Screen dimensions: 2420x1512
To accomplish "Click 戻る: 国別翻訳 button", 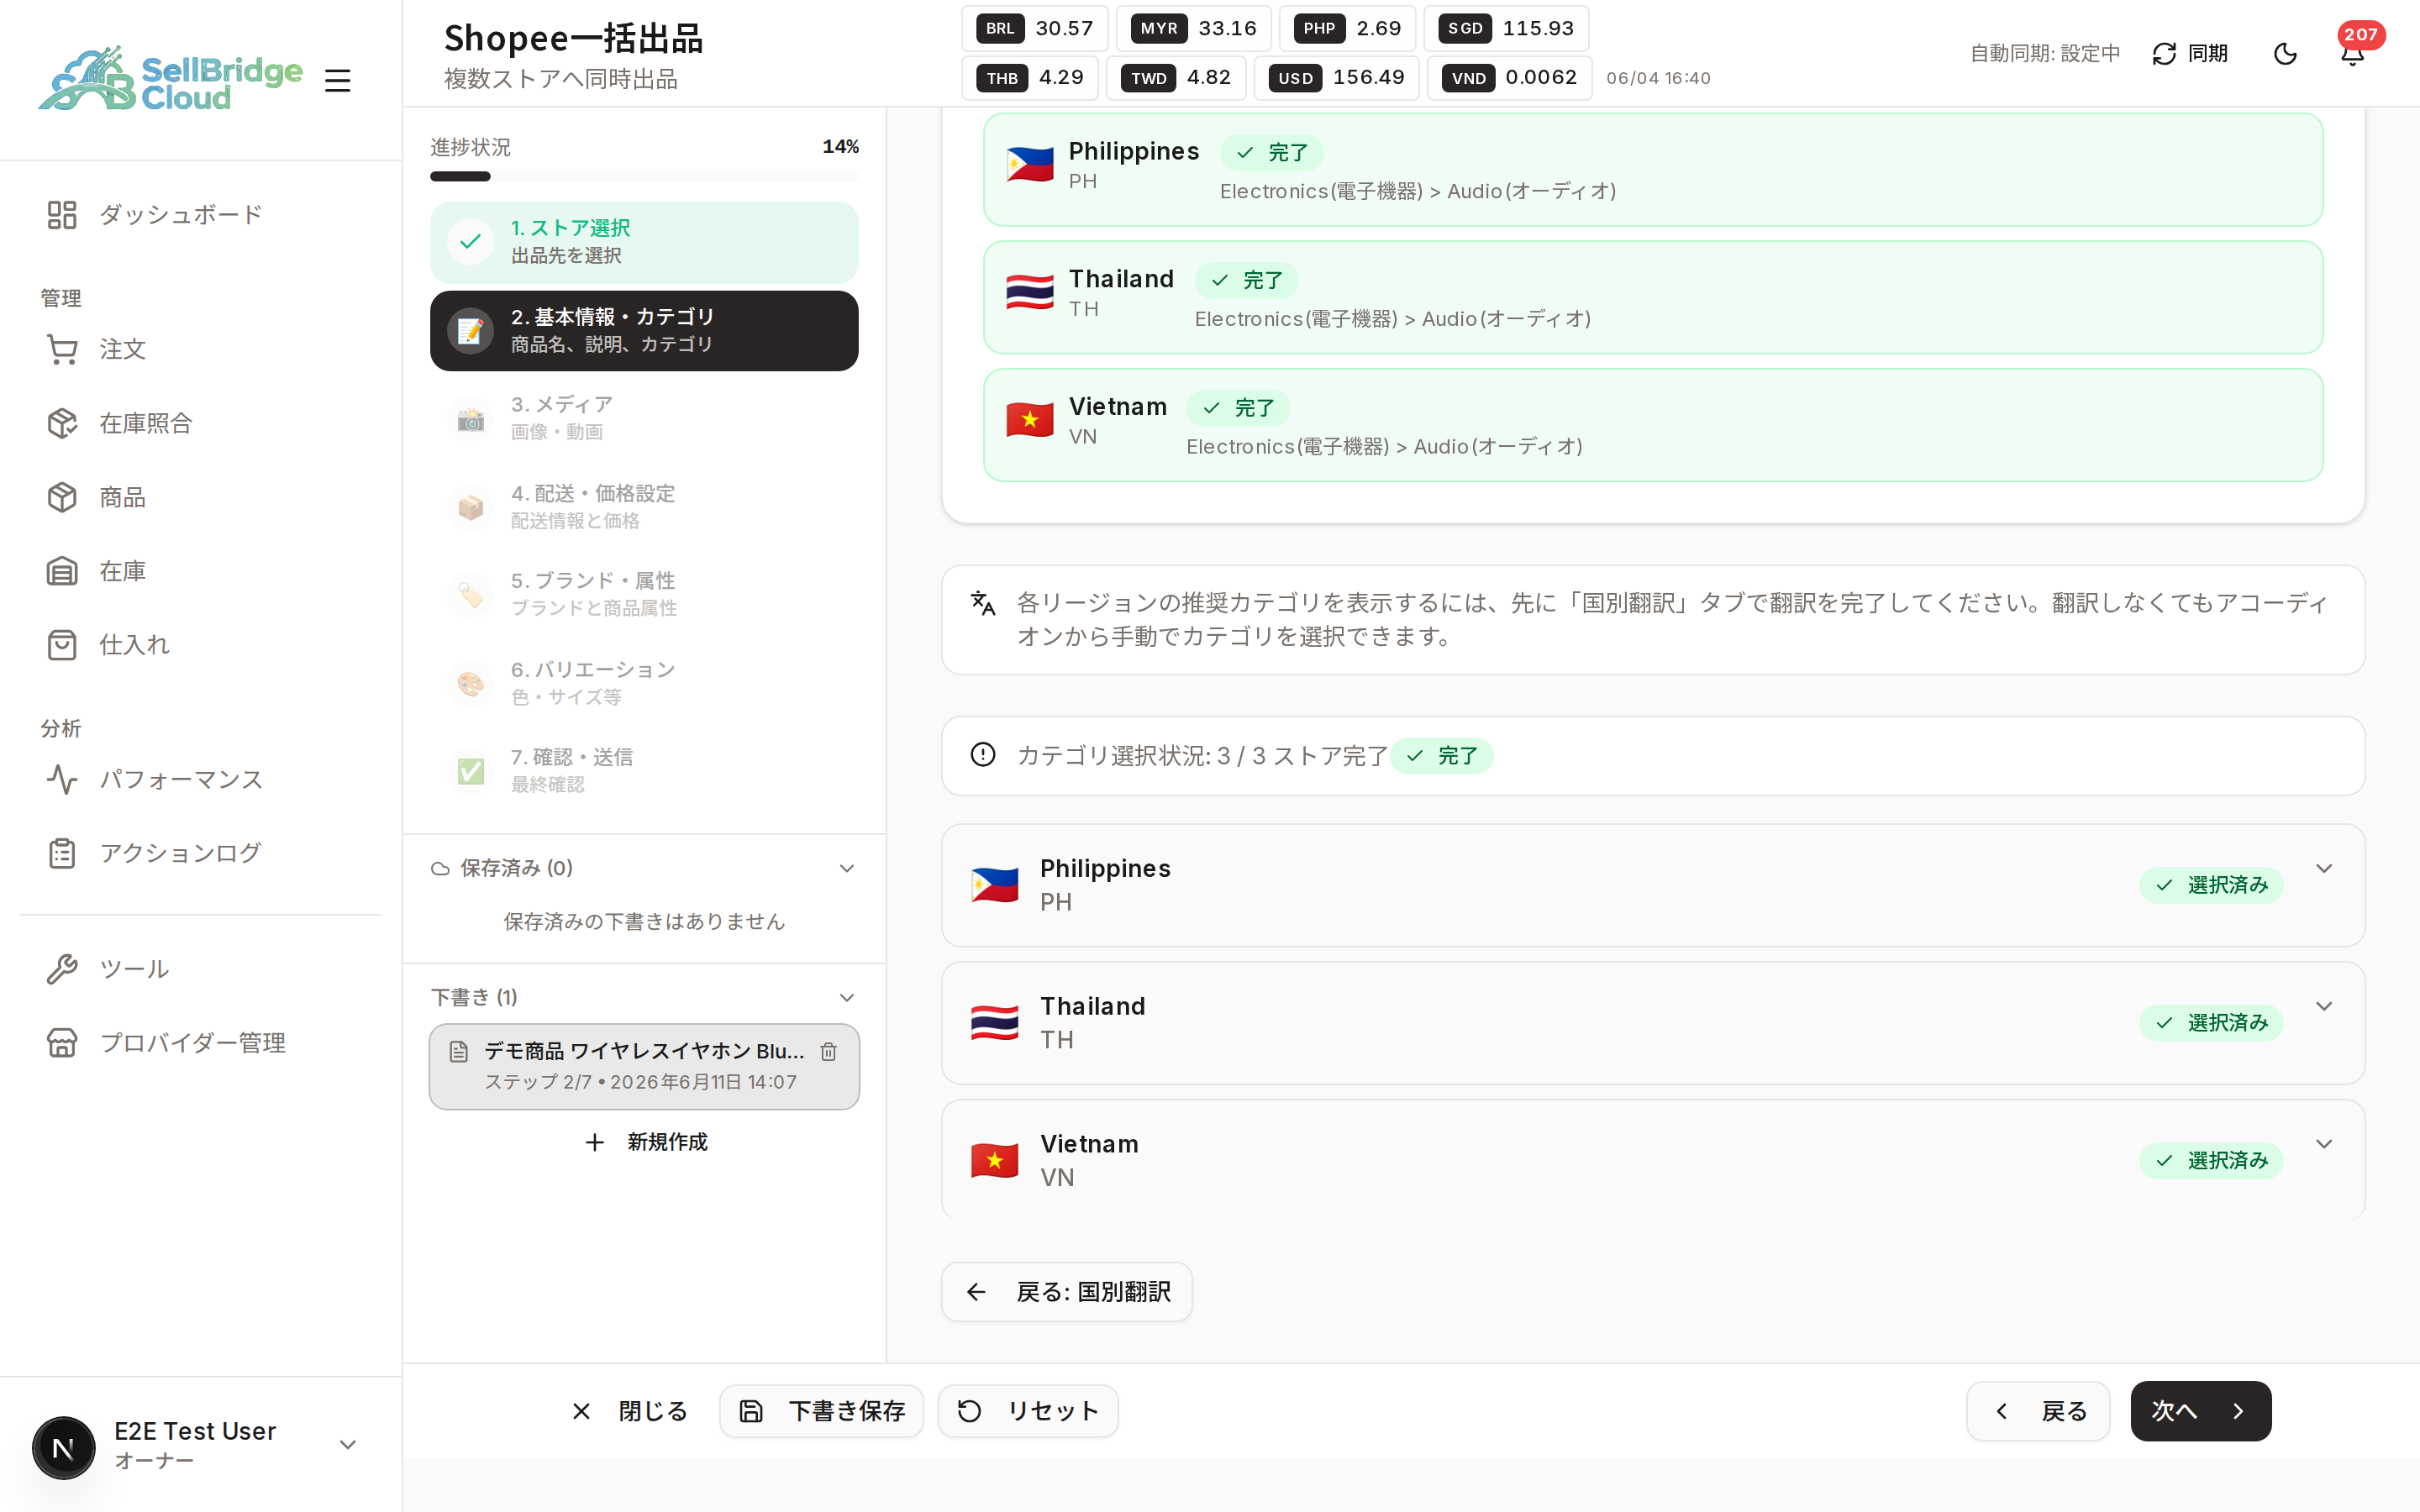I will pyautogui.click(x=1067, y=1292).
